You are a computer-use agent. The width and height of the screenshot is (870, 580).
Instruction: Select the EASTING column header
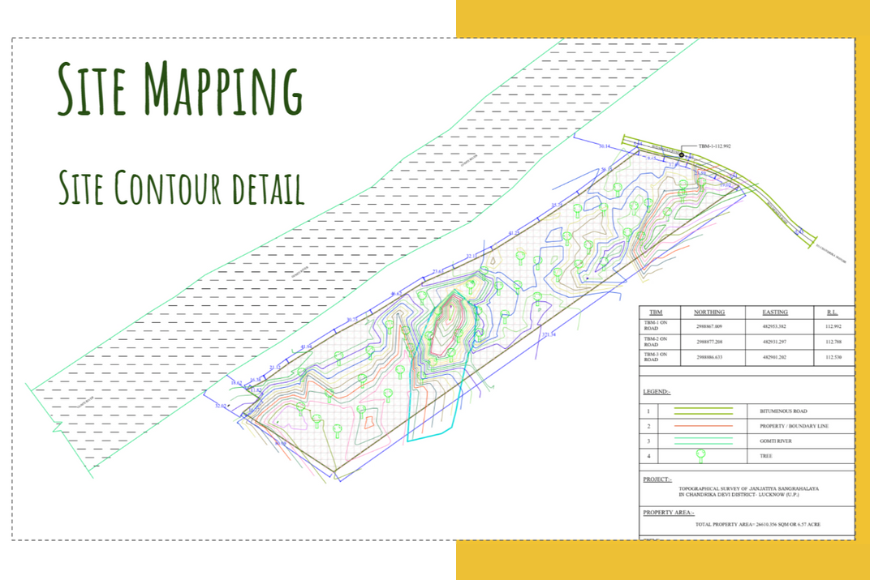[x=774, y=312]
